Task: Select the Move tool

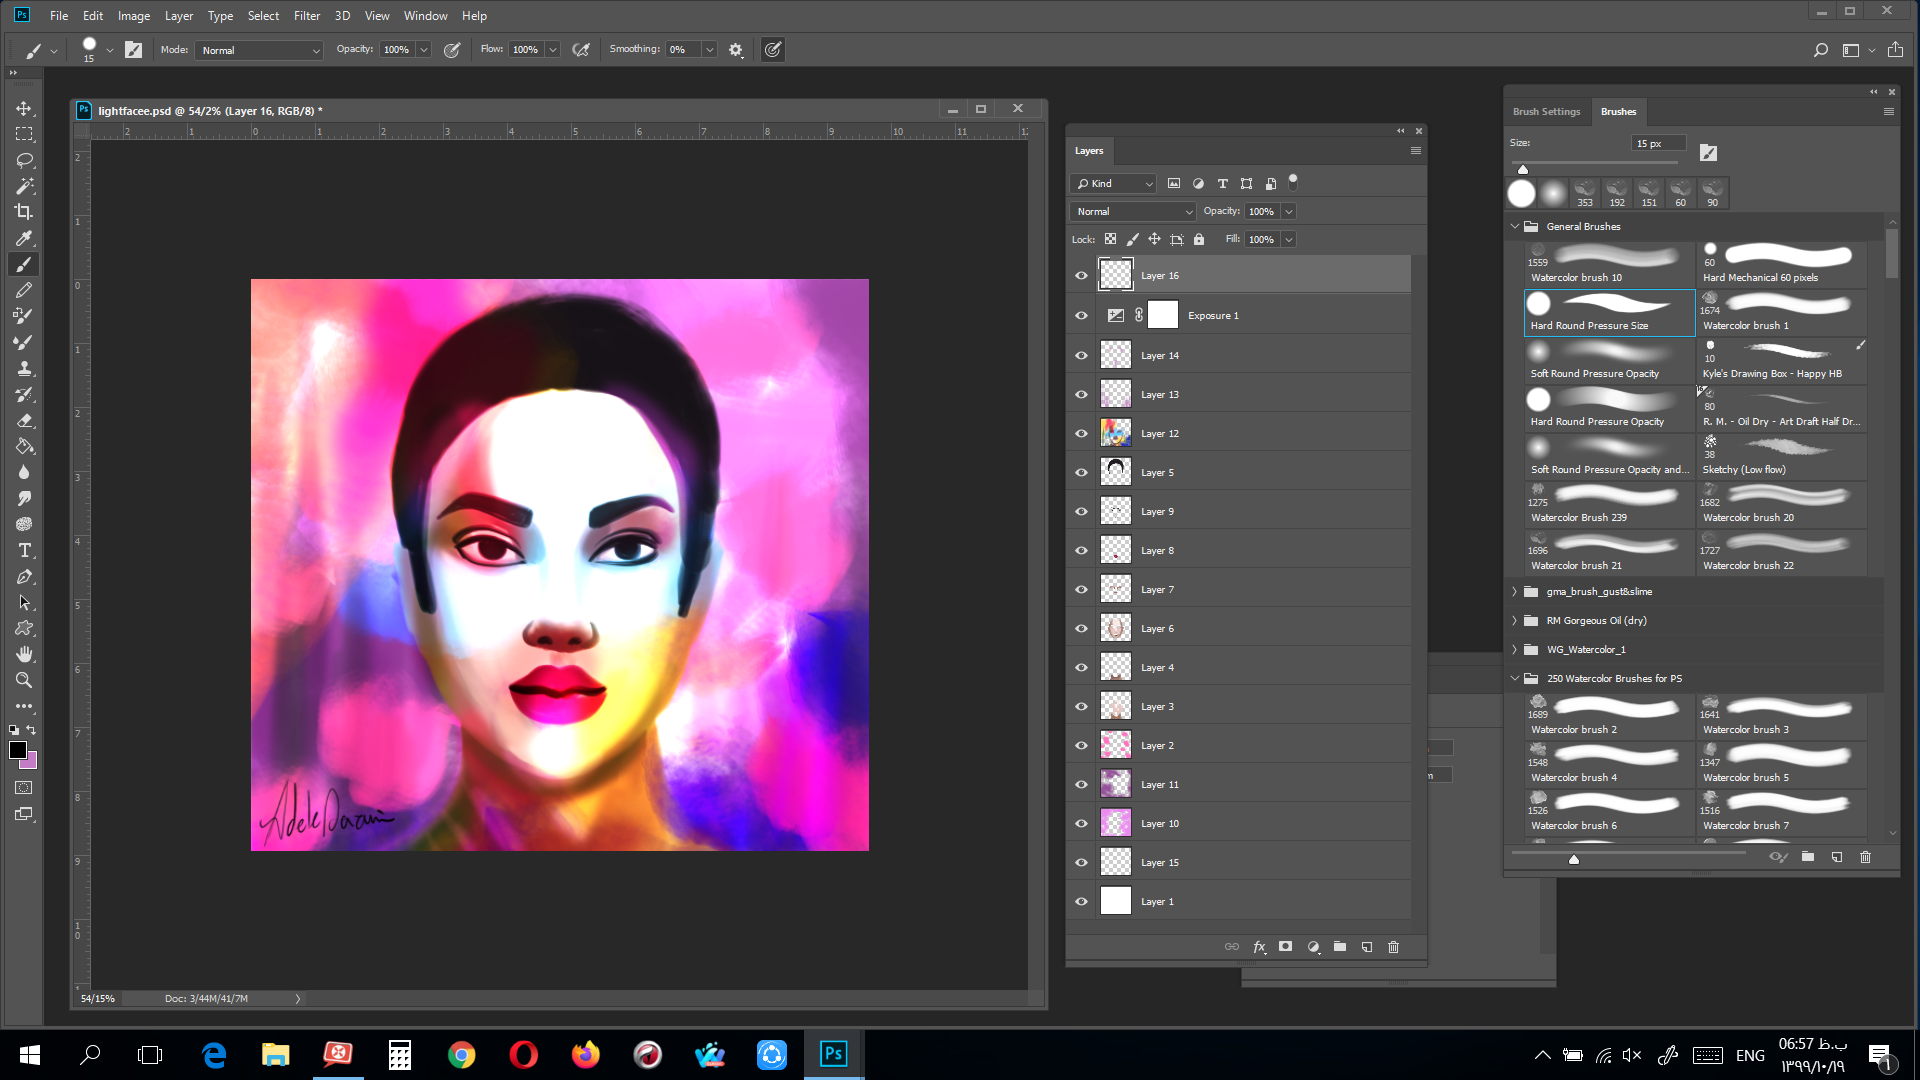Action: click(x=24, y=108)
